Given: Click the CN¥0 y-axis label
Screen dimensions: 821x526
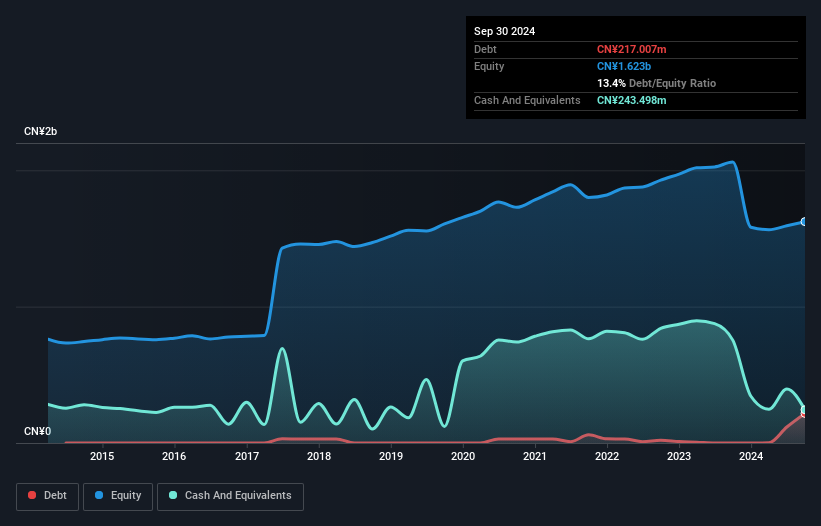Looking at the screenshot, I should [38, 431].
